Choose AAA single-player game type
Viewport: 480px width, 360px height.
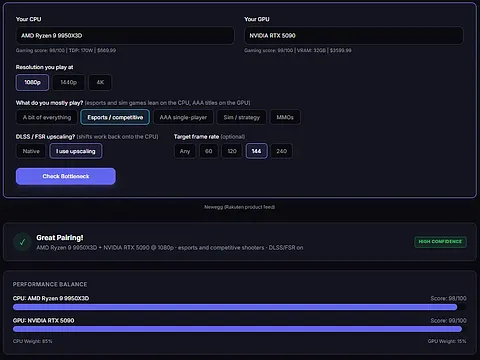pos(183,117)
